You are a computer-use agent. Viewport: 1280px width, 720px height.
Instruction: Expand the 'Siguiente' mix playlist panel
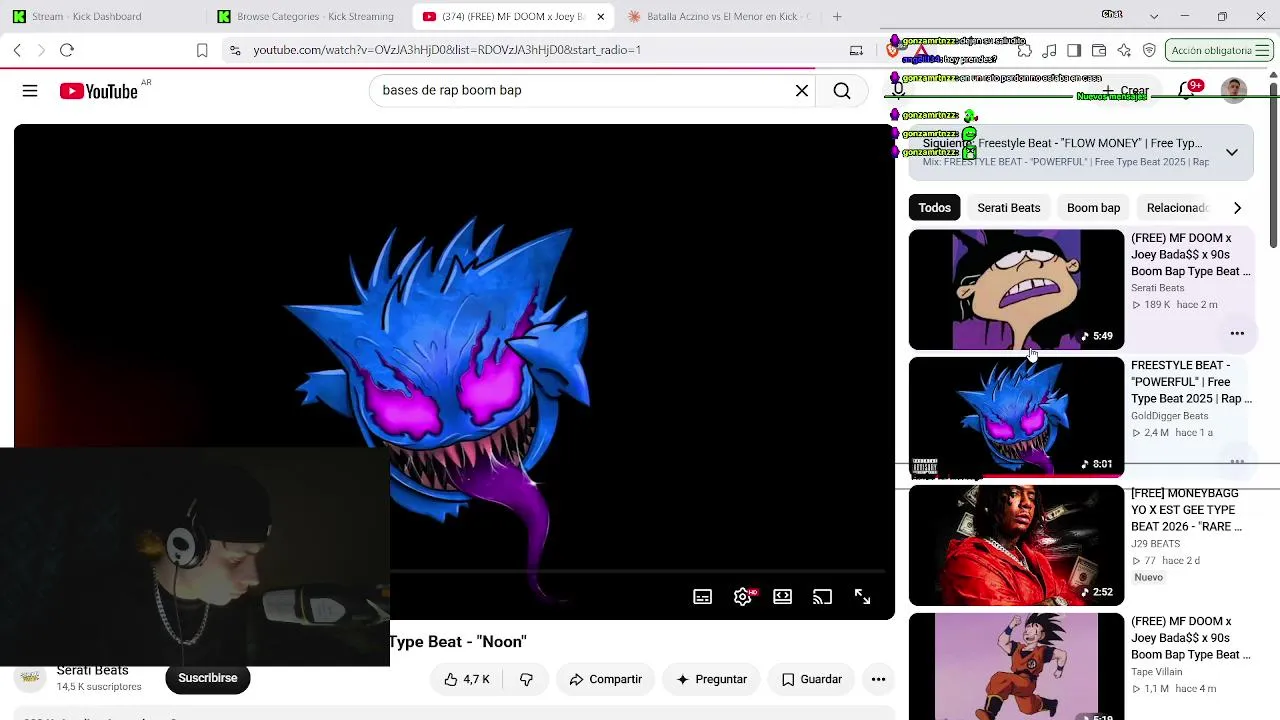pos(1232,152)
